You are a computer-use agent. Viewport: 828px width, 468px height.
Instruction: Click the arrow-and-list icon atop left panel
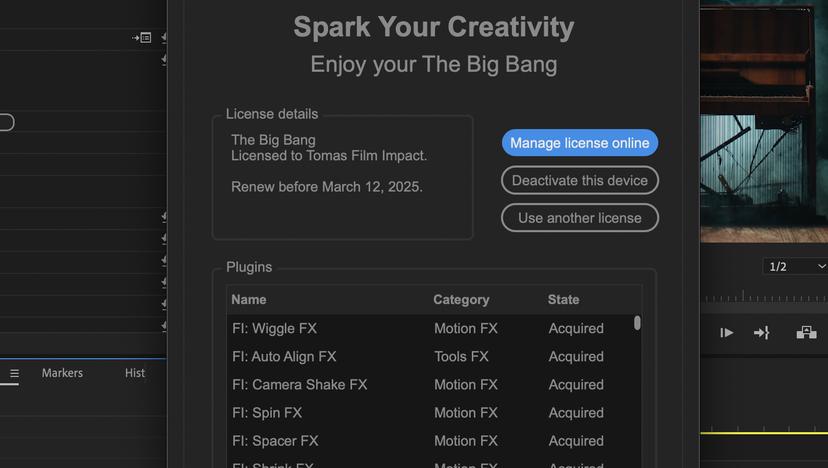[142, 38]
